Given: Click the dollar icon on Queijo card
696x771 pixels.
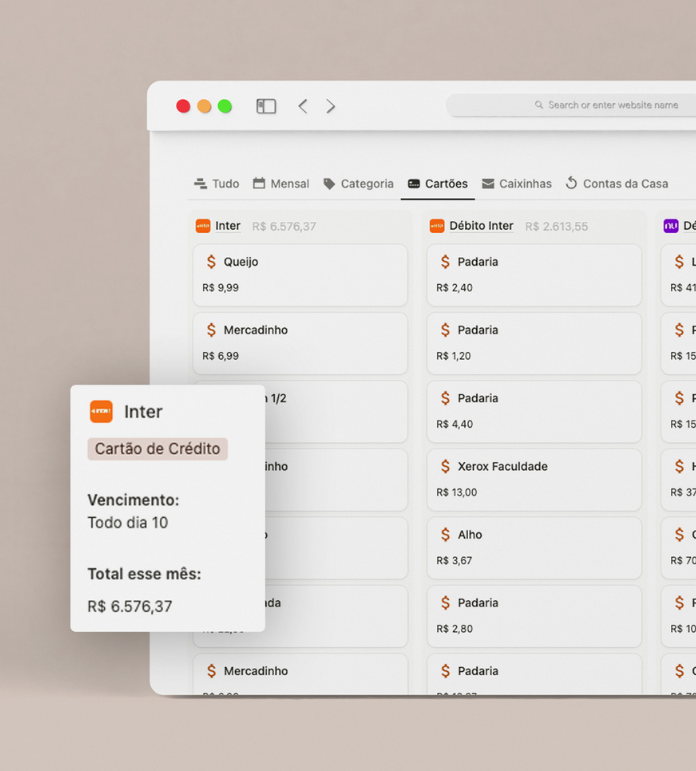Looking at the screenshot, I should point(211,262).
